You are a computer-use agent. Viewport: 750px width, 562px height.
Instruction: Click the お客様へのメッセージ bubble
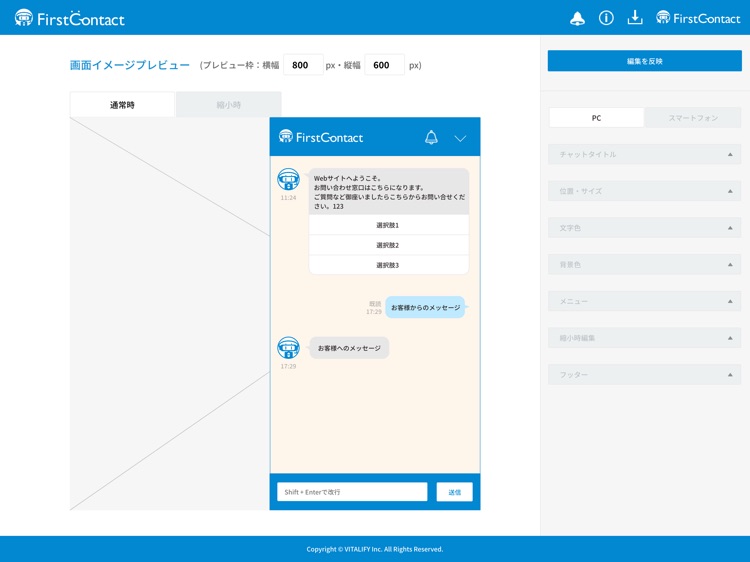pos(349,348)
